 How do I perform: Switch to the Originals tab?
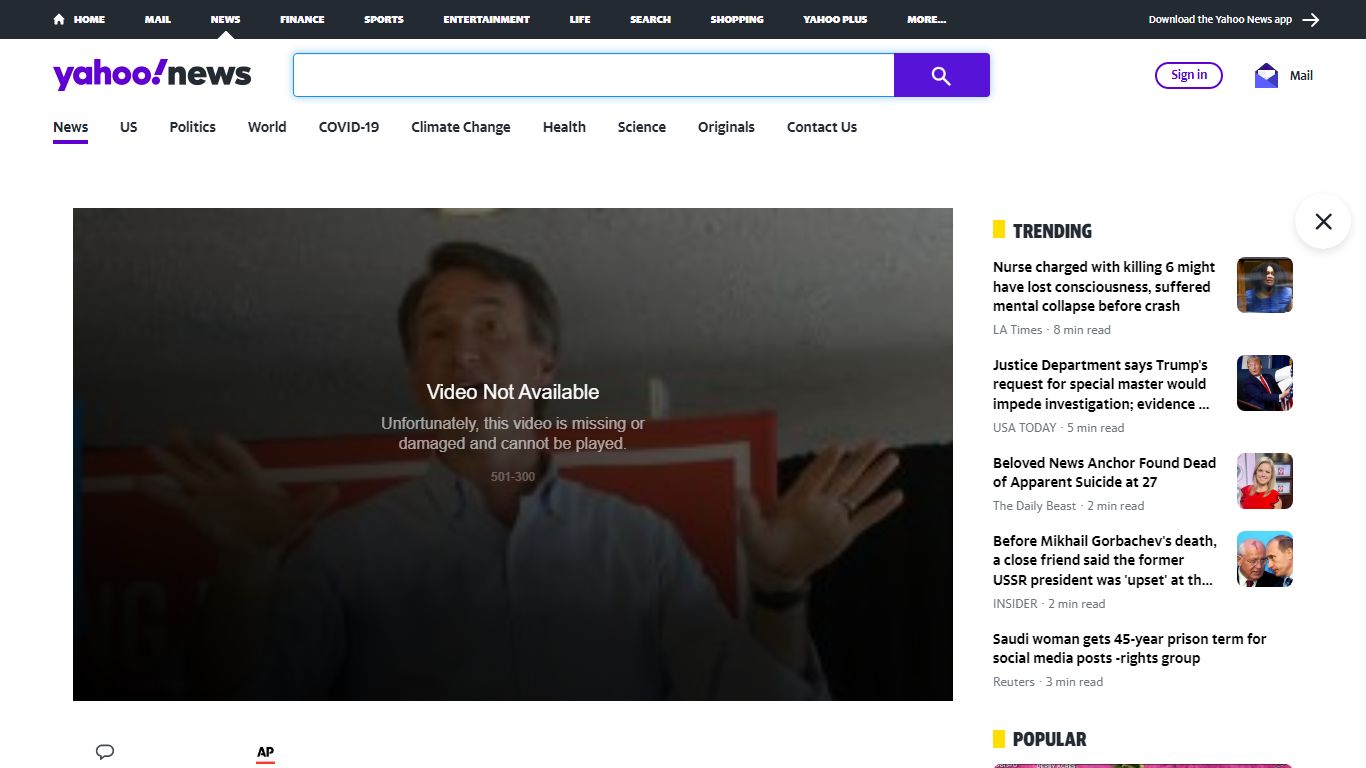click(726, 127)
